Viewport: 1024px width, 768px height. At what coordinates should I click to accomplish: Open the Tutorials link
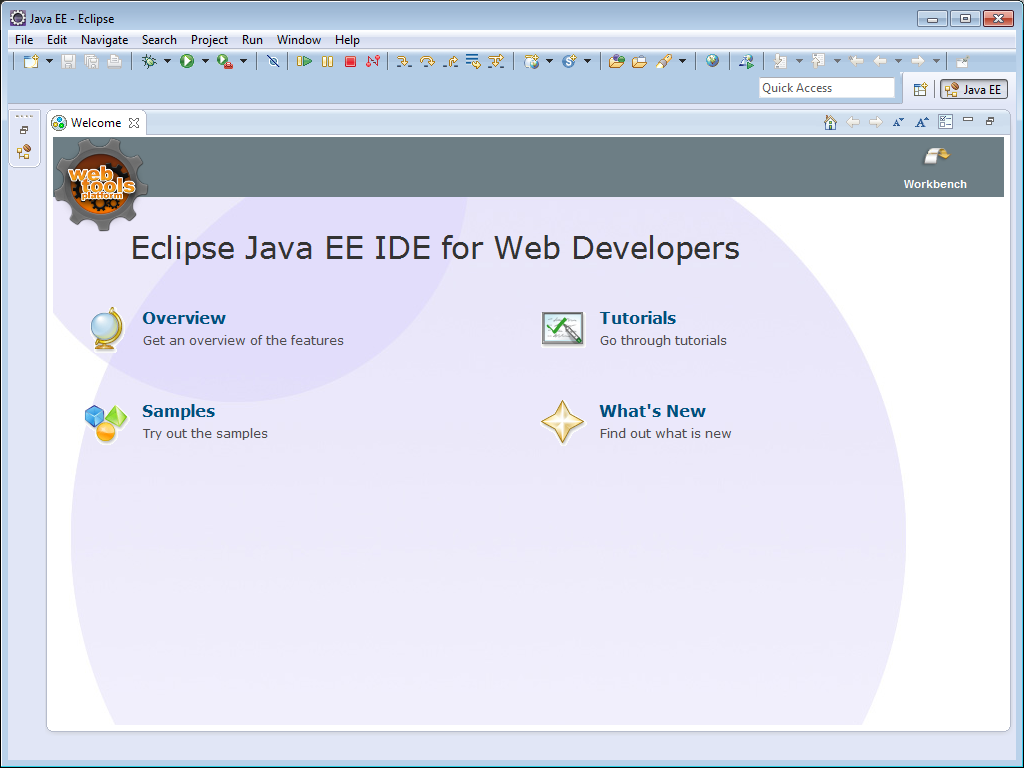[637, 318]
